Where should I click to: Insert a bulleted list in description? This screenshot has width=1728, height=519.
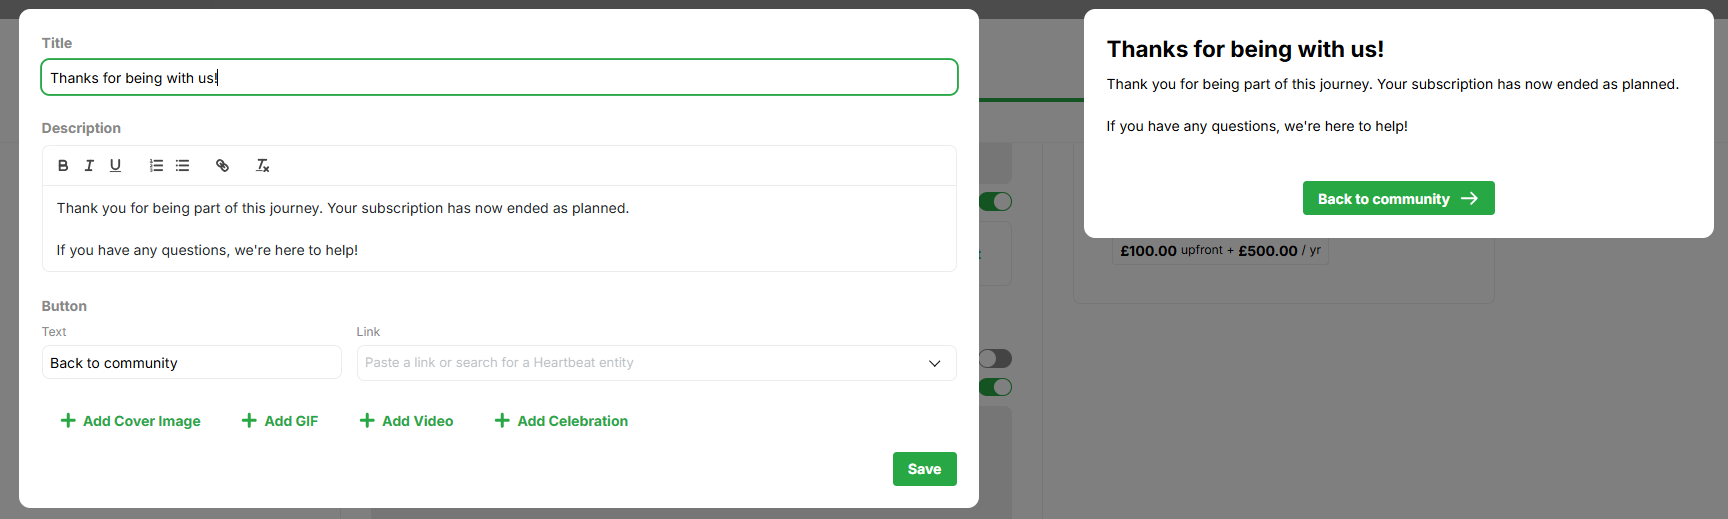tap(182, 166)
